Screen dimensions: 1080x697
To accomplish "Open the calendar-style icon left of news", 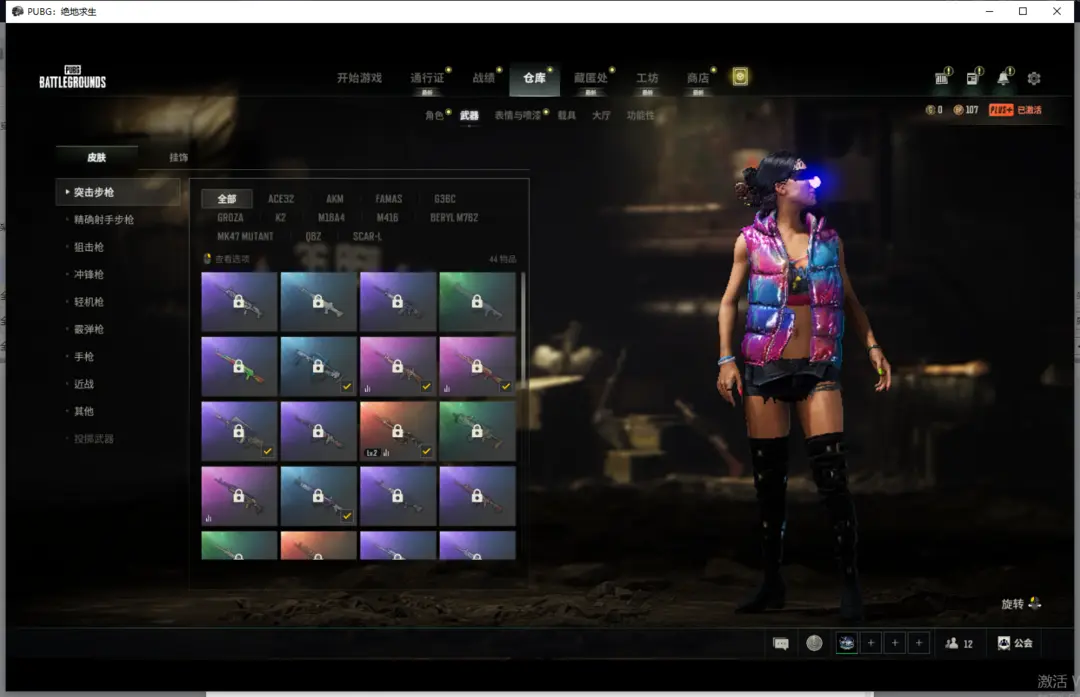I will click(x=942, y=78).
